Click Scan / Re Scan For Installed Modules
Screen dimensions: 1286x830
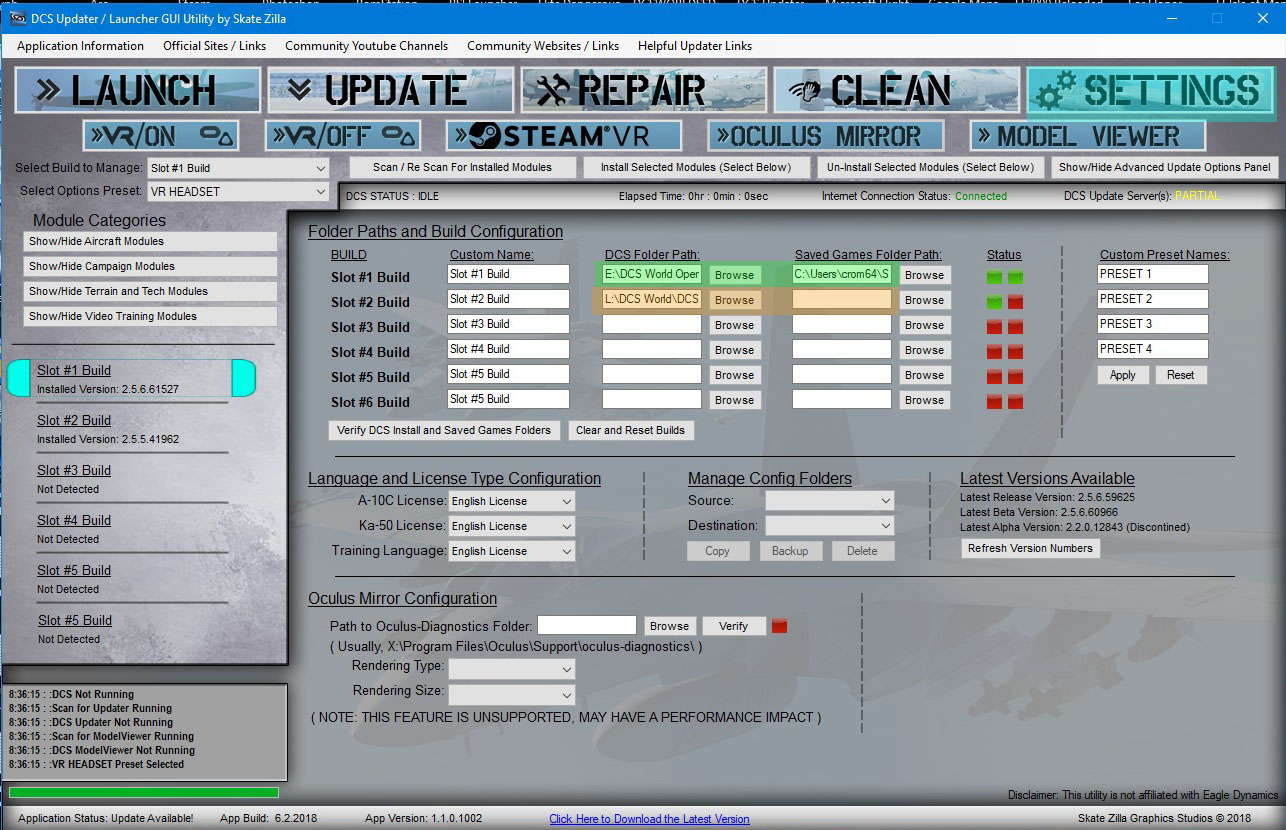coord(461,167)
